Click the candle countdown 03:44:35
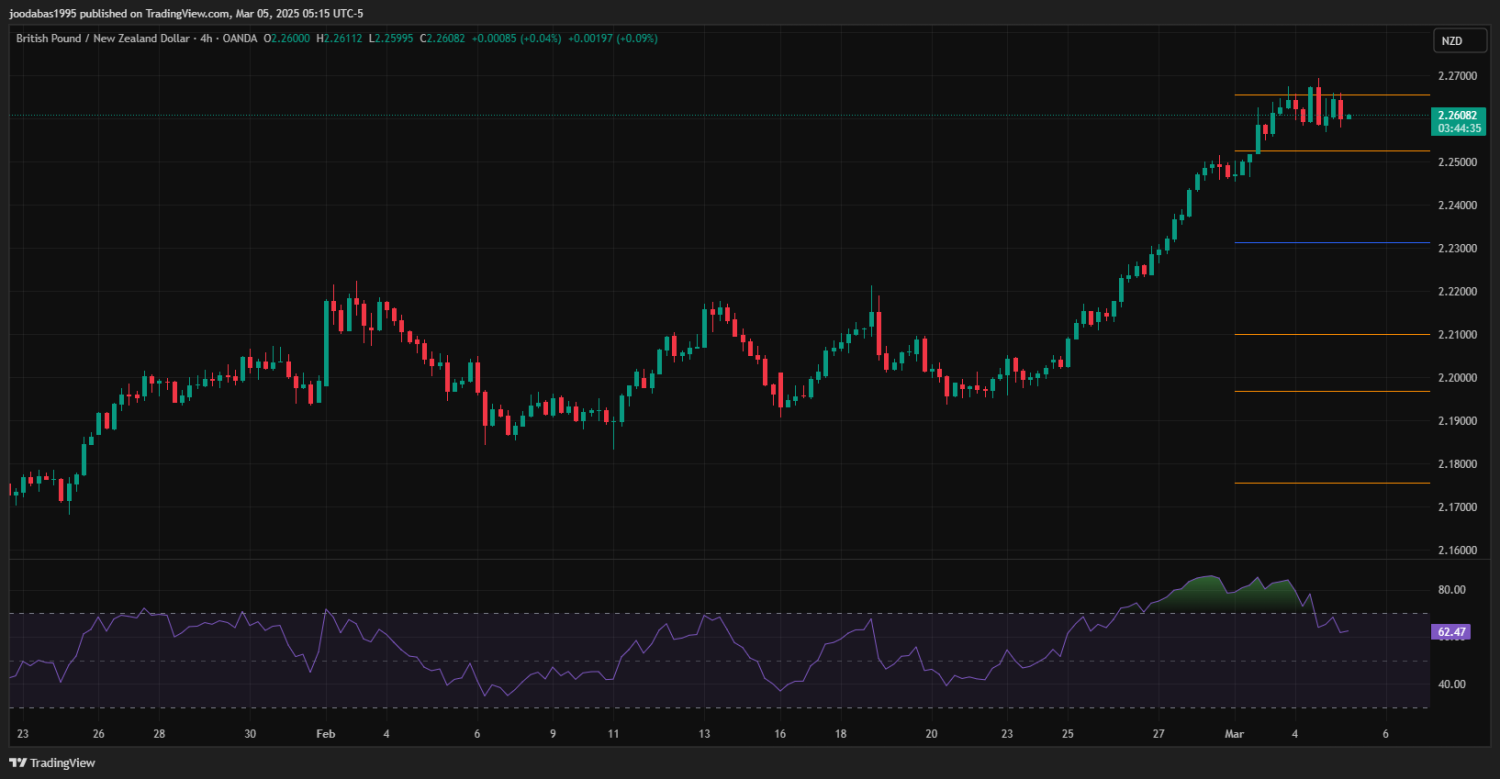The image size is (1500, 779). coord(1459,128)
